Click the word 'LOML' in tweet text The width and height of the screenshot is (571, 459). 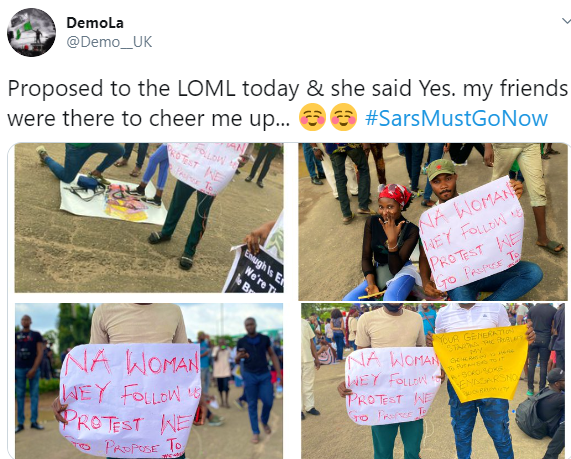click(206, 89)
